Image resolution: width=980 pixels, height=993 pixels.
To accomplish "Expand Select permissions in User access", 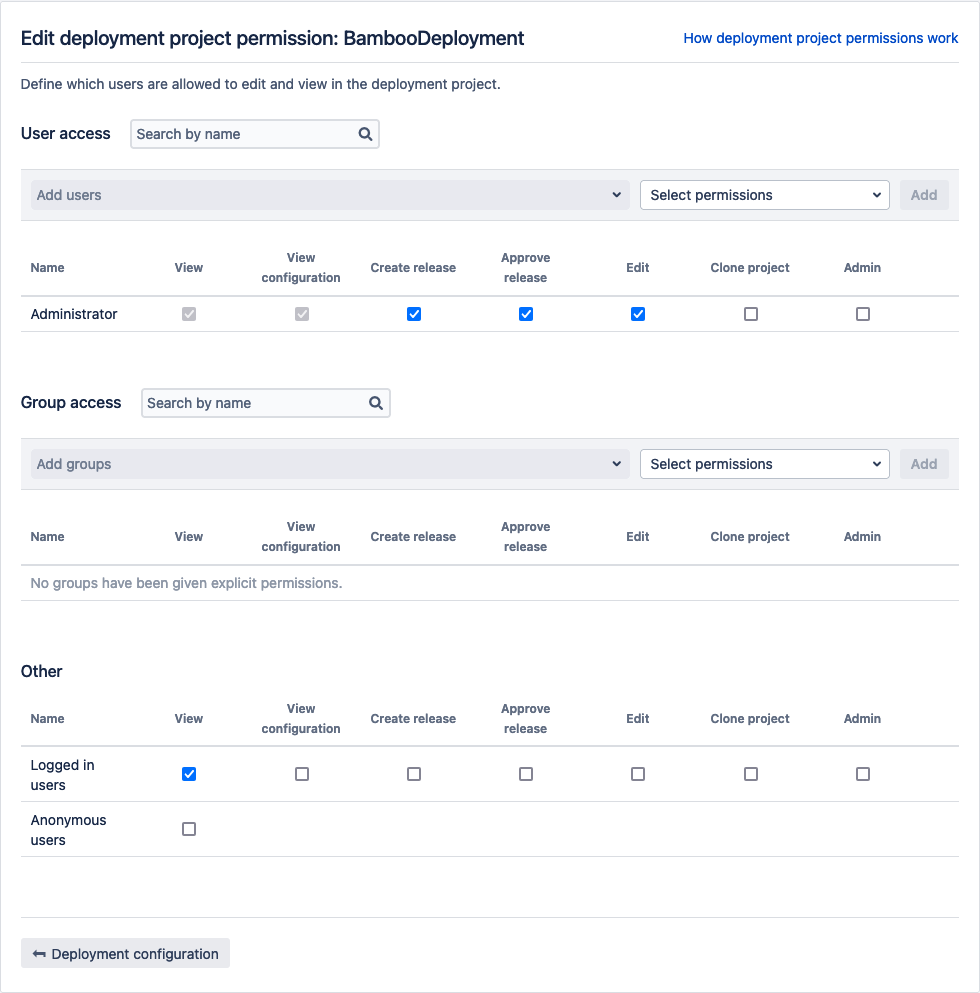I will (x=764, y=195).
